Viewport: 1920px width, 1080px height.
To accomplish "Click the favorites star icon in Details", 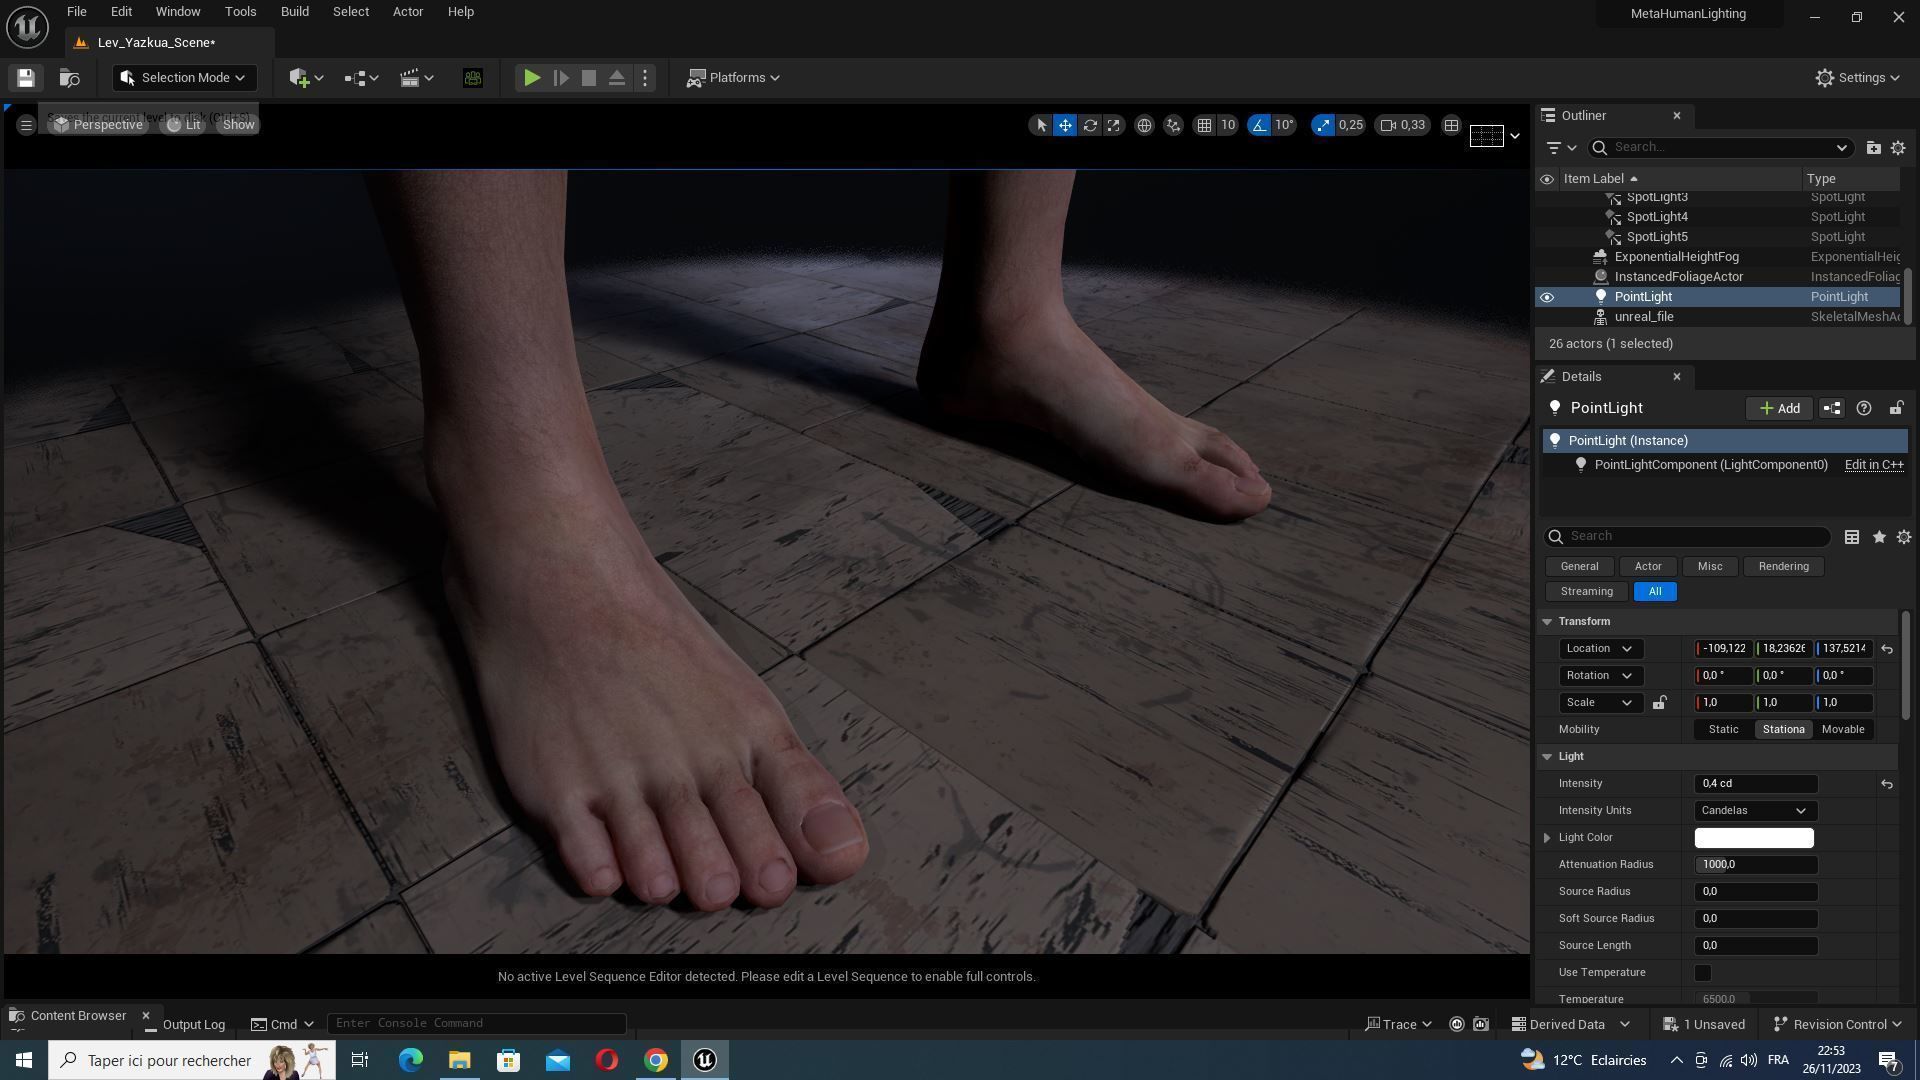I will (x=1879, y=537).
